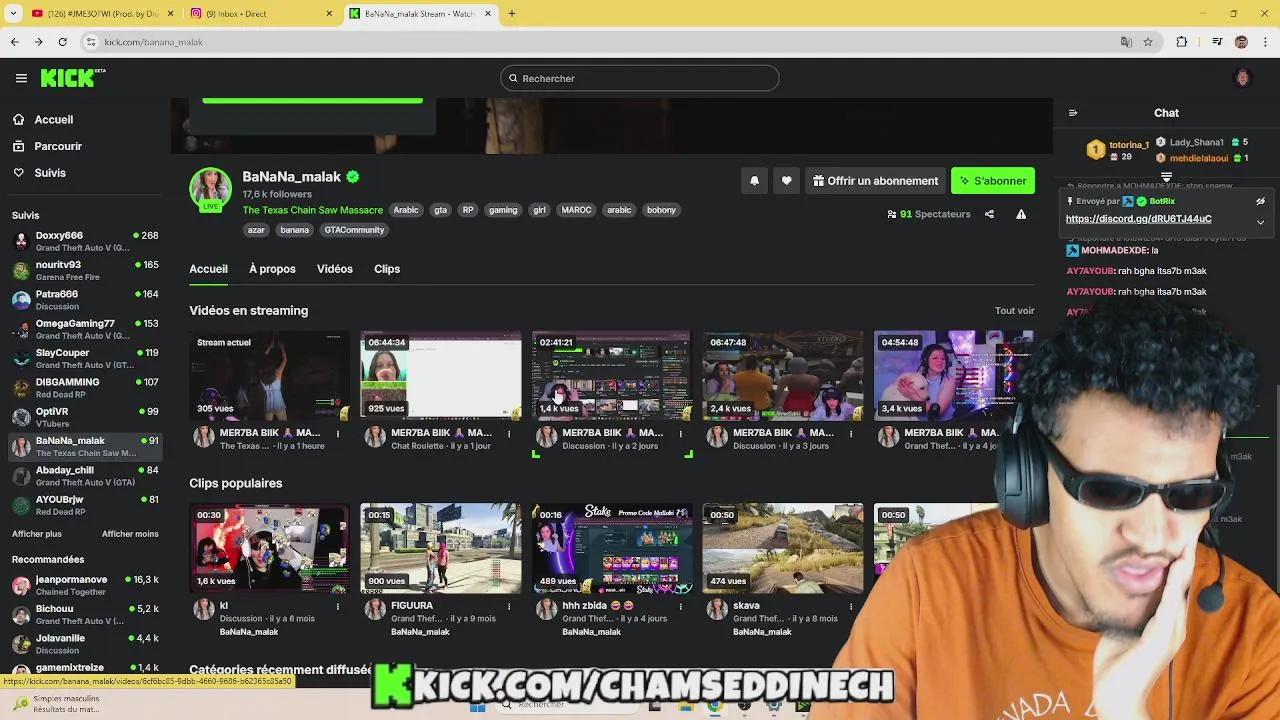Open the Vidéos tab
Screen dimensions: 1280x720
pos(334,269)
